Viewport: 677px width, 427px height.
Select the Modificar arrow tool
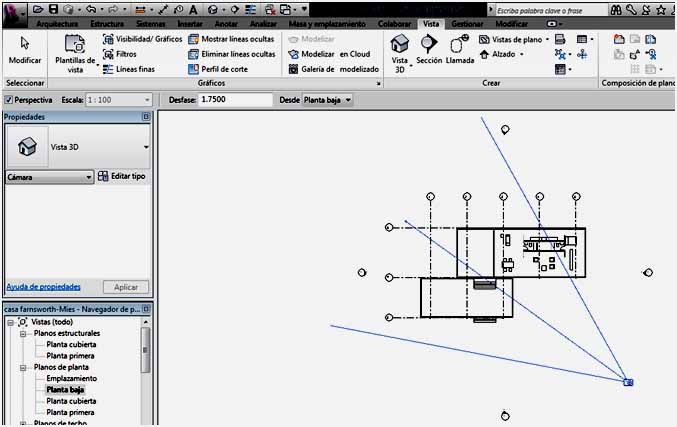pyautogui.click(x=25, y=50)
